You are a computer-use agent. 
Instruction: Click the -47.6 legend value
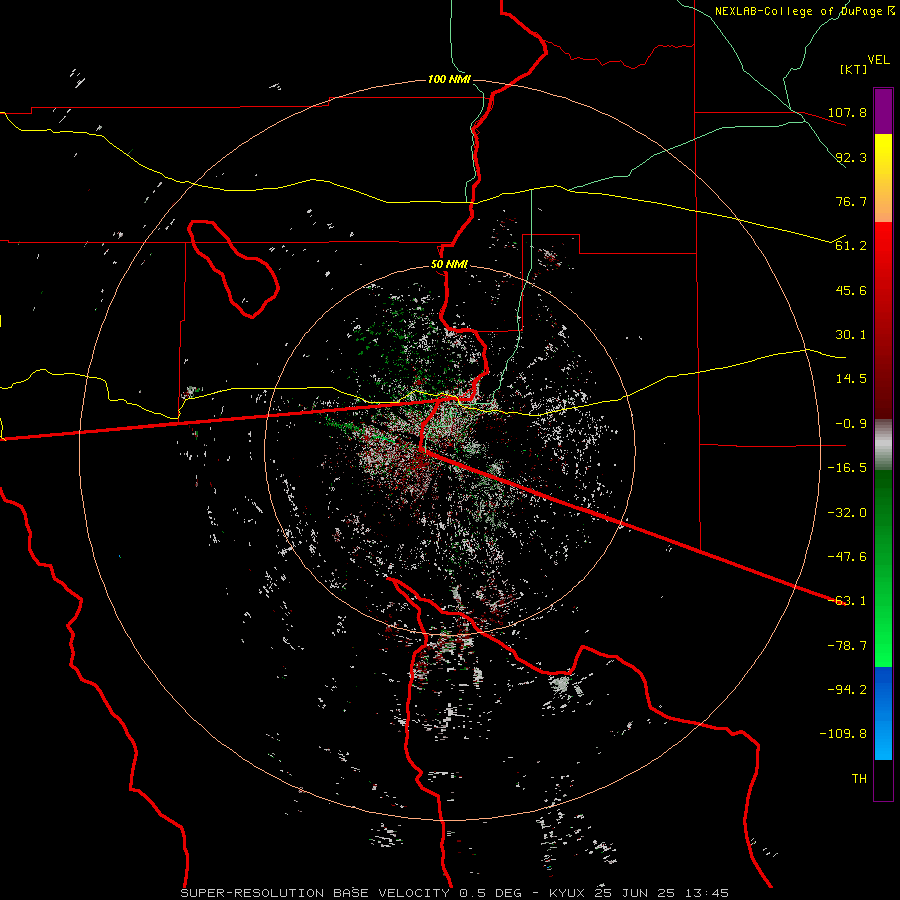[847, 557]
